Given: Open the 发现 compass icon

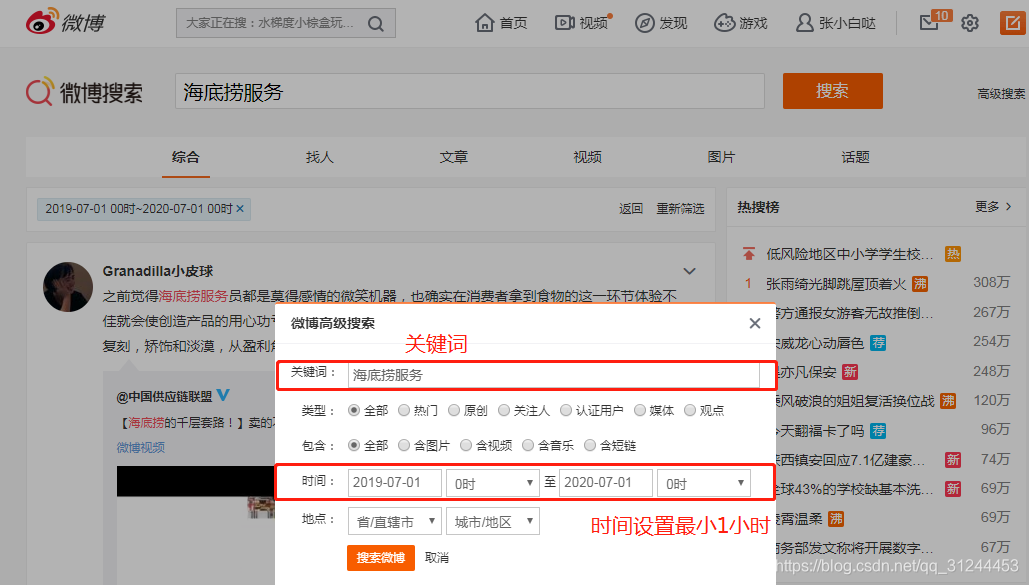Looking at the screenshot, I should click(644, 23).
